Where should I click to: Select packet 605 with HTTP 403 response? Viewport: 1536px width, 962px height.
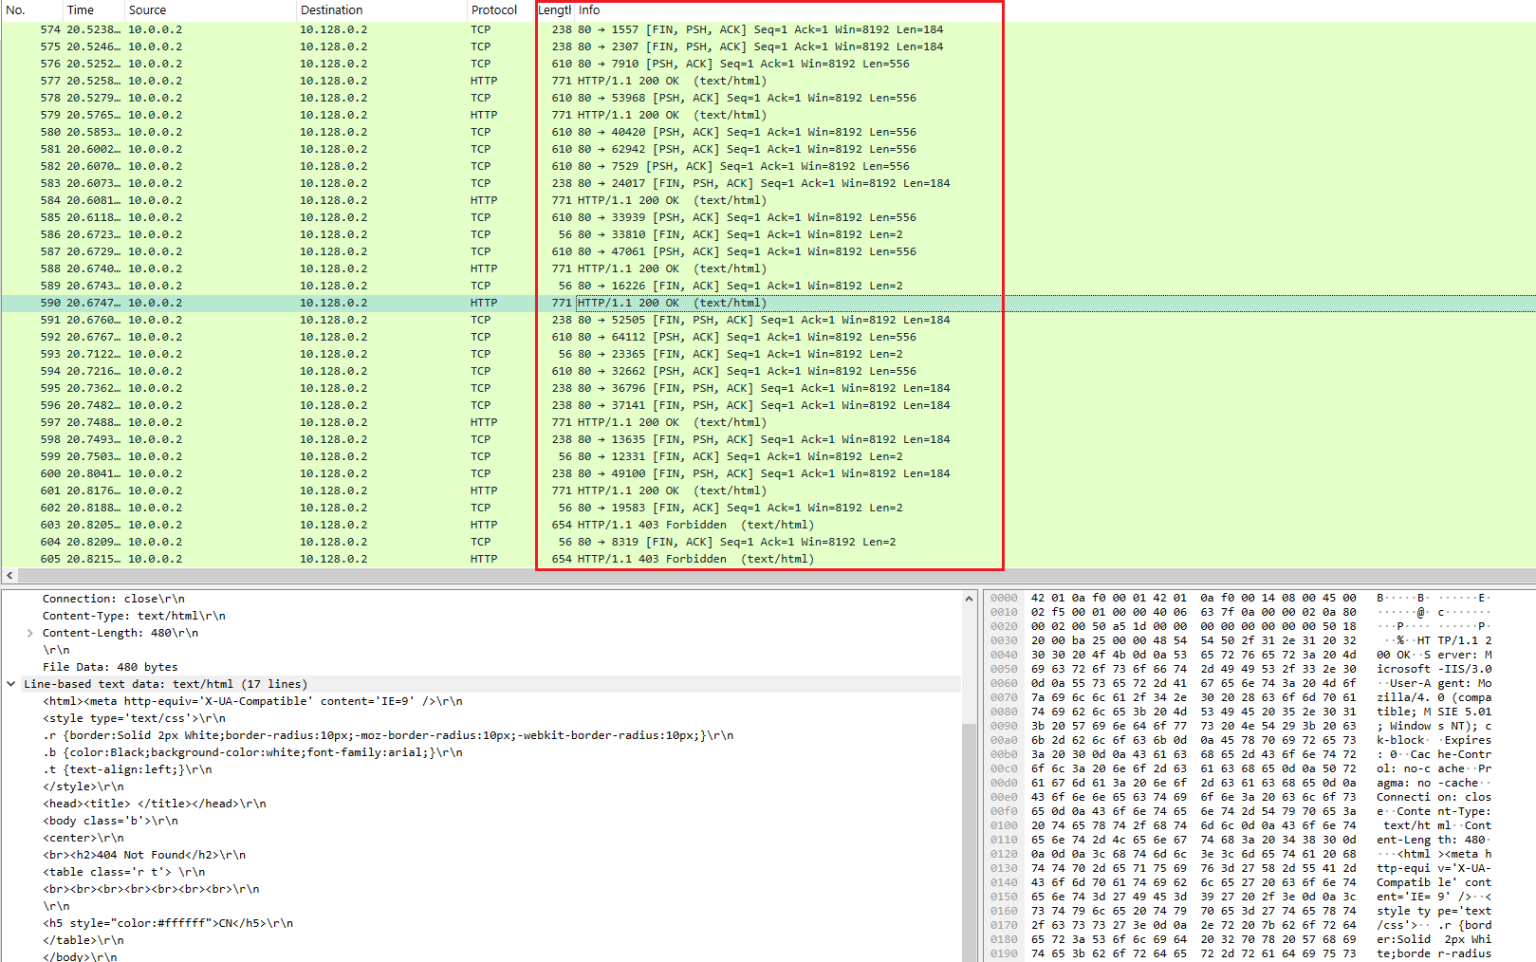[300, 558]
